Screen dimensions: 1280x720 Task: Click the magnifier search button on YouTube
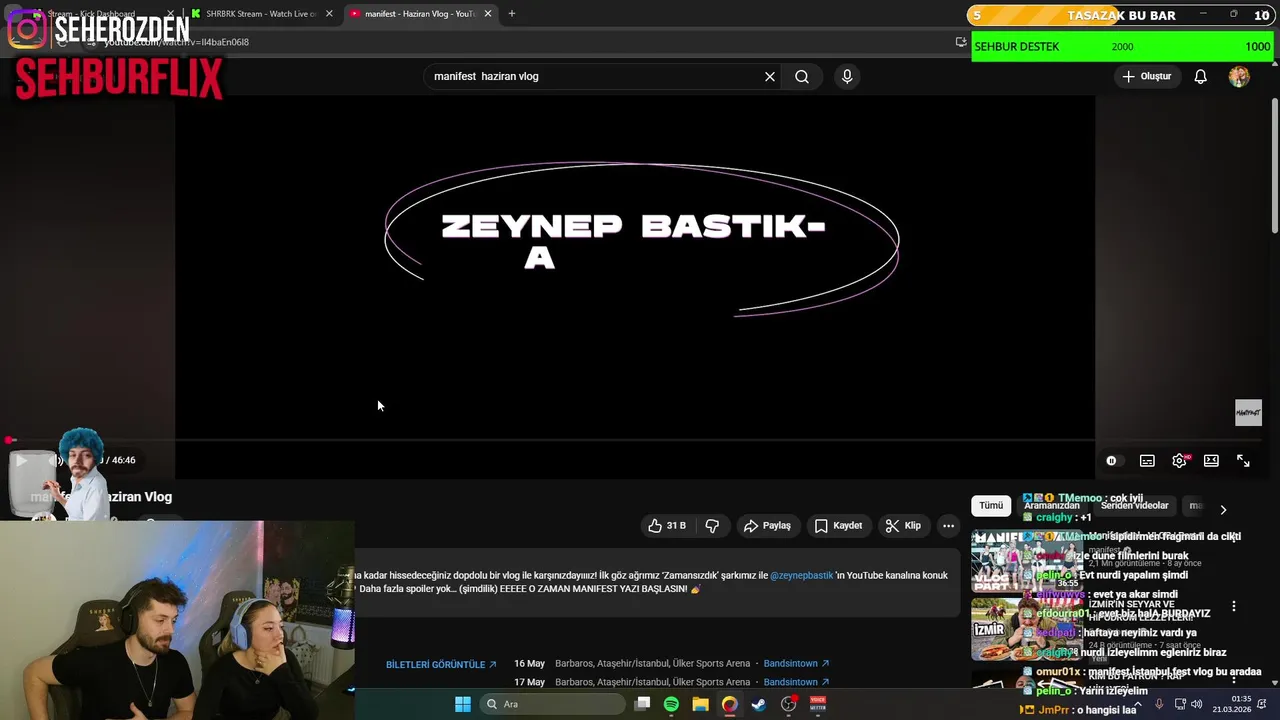click(802, 76)
